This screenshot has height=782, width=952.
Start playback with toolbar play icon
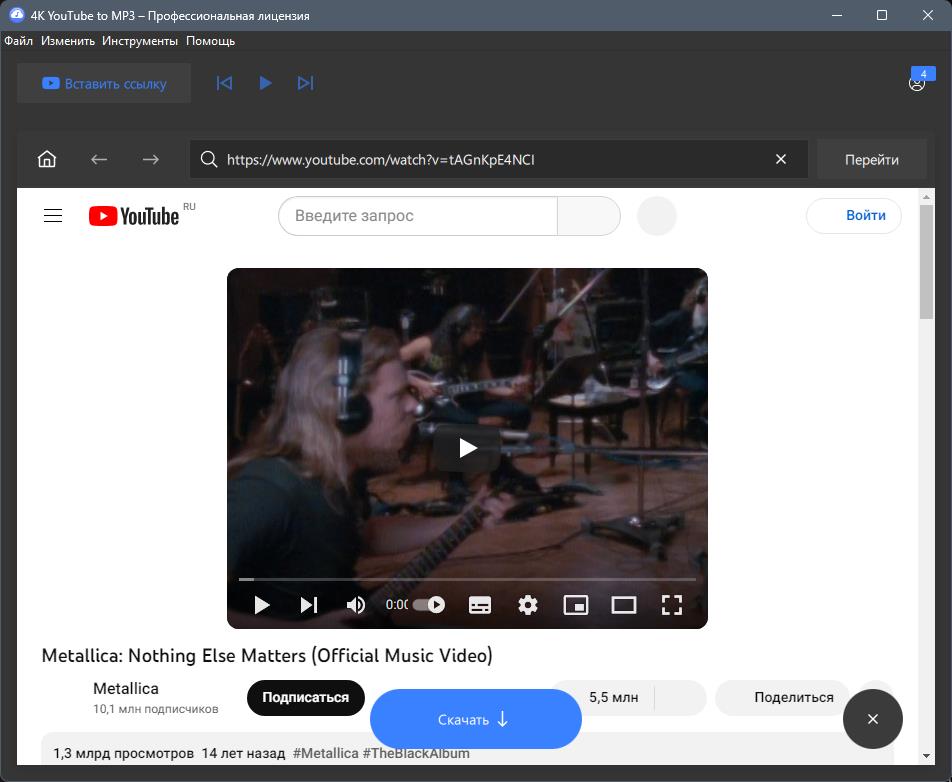click(265, 83)
